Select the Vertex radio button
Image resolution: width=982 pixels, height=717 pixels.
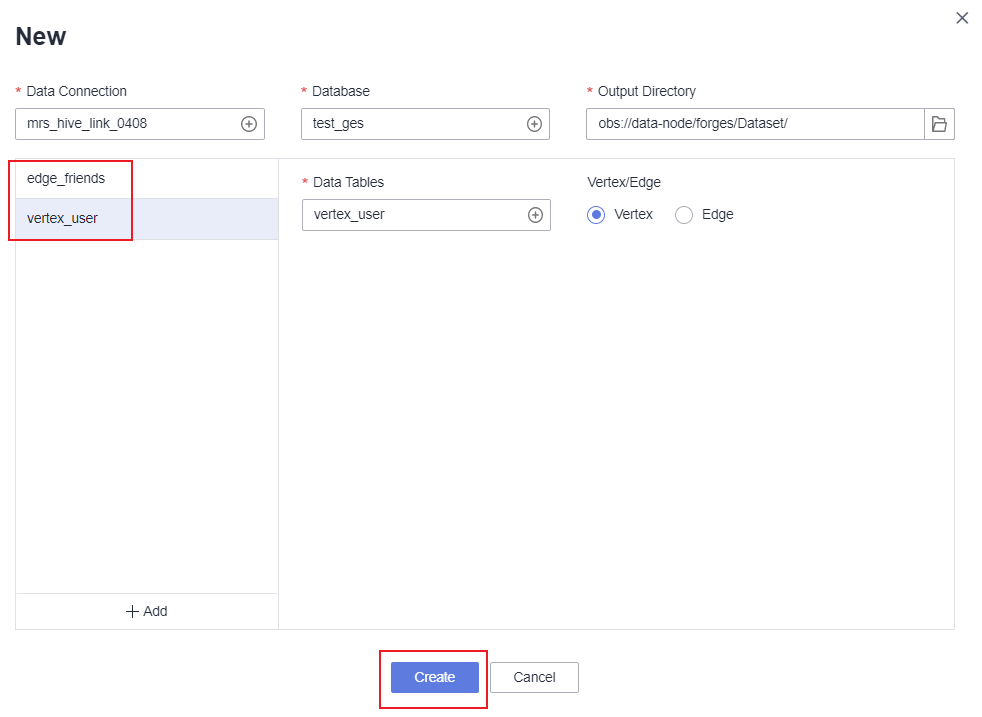tap(596, 215)
